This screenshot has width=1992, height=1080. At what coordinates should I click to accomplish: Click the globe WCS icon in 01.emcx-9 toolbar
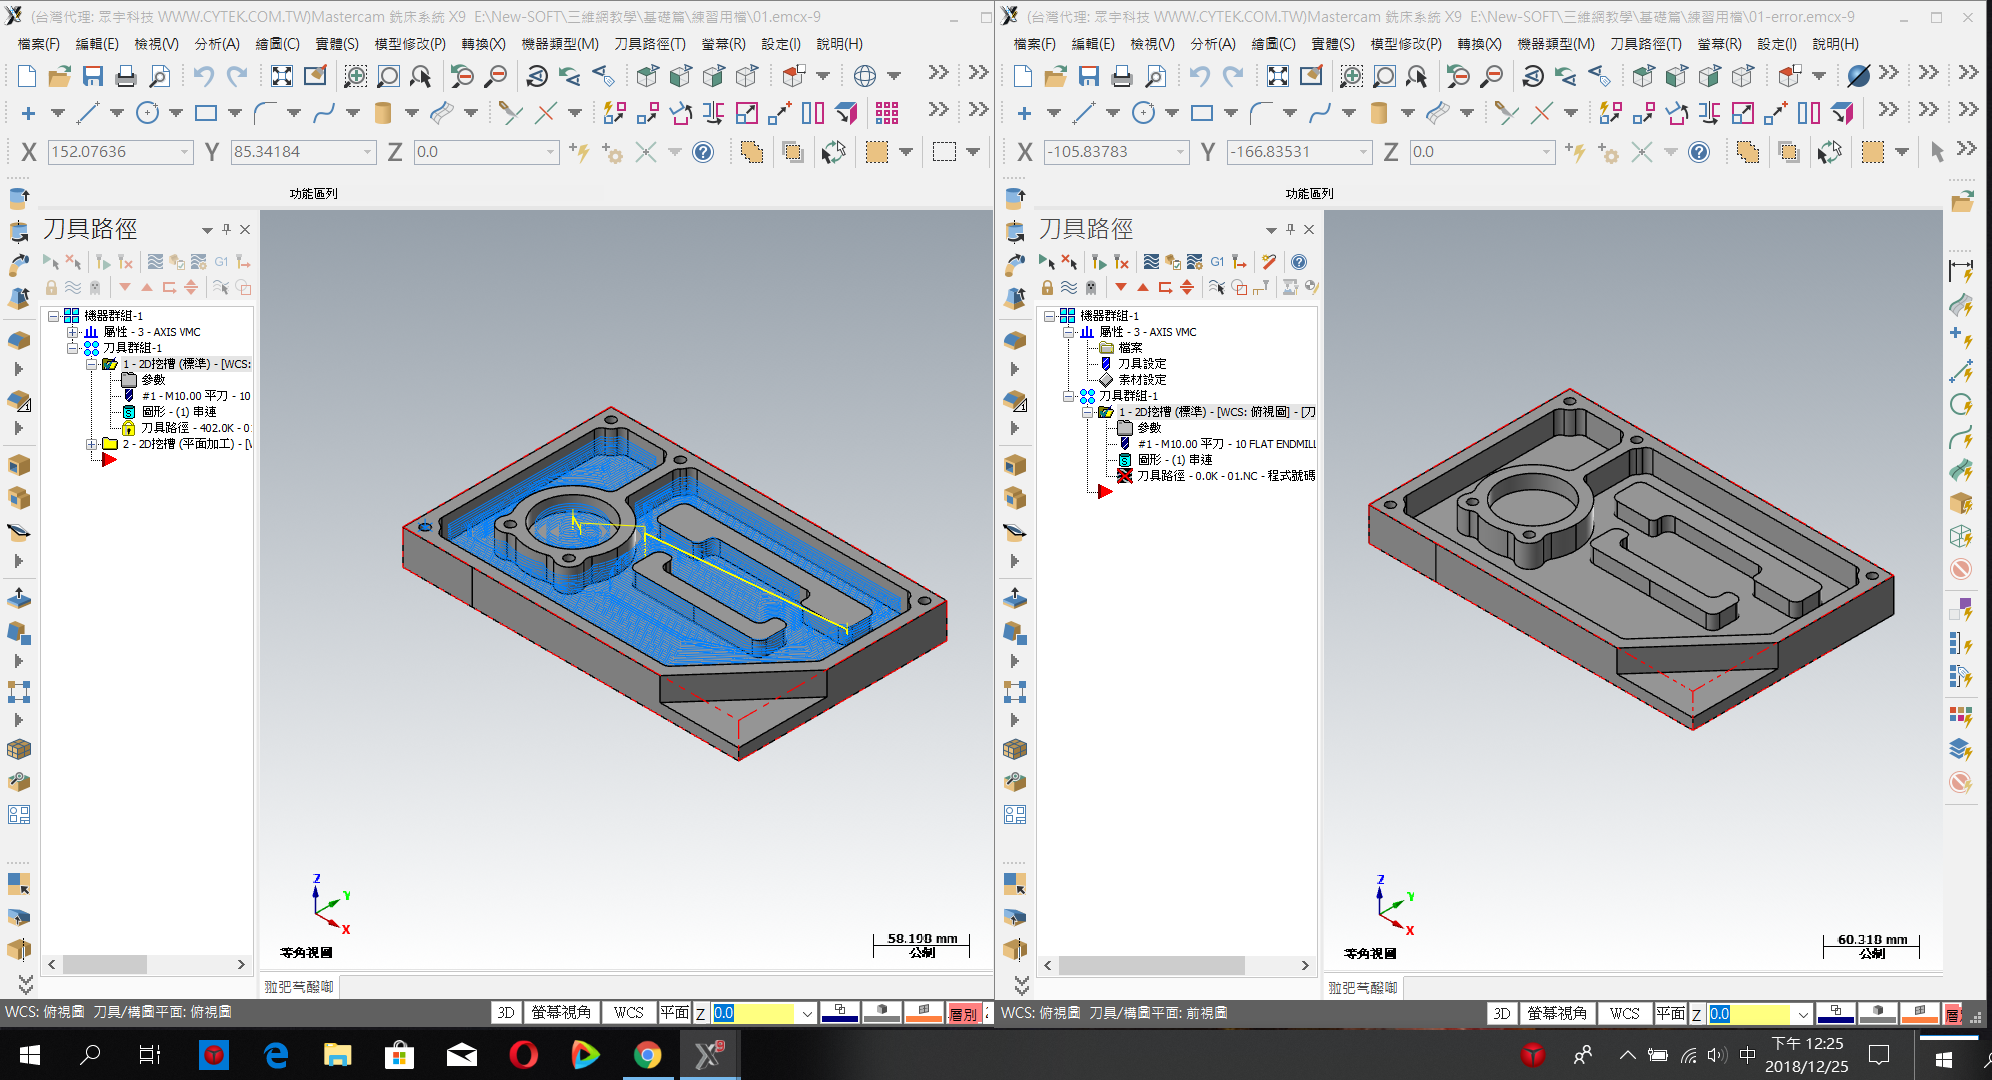tap(865, 76)
